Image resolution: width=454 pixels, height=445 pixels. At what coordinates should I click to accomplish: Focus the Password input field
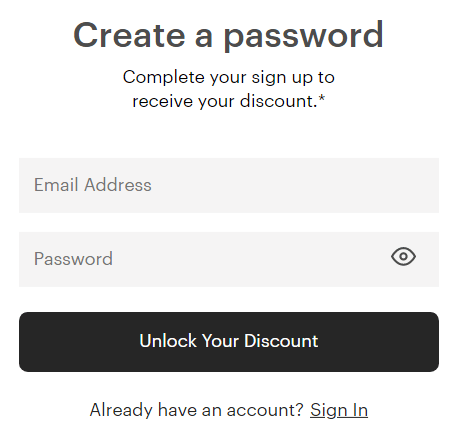(229, 259)
